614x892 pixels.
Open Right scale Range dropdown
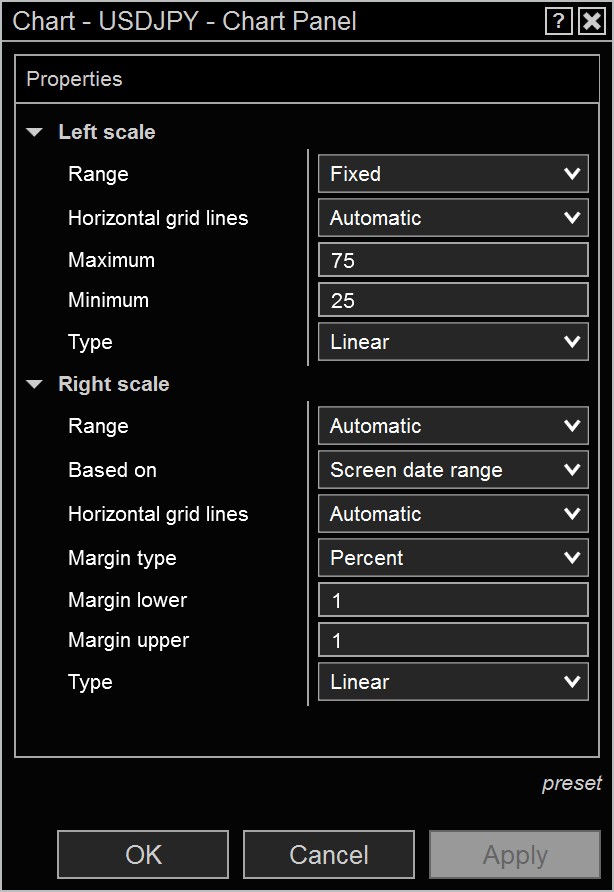pos(453,426)
